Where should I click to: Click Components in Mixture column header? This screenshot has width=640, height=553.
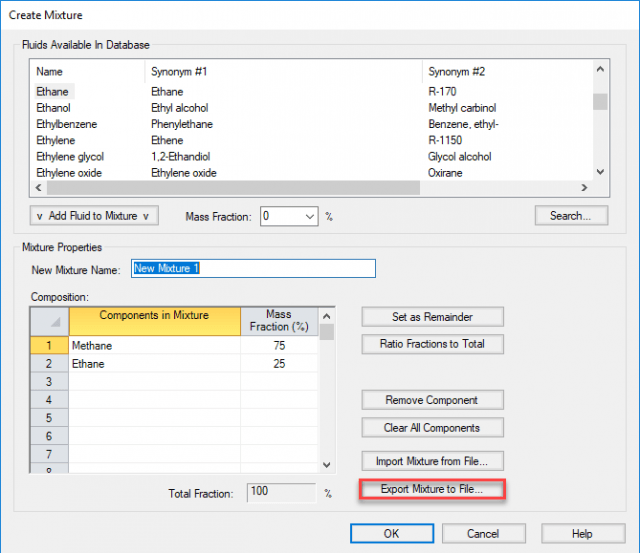[x=155, y=321]
